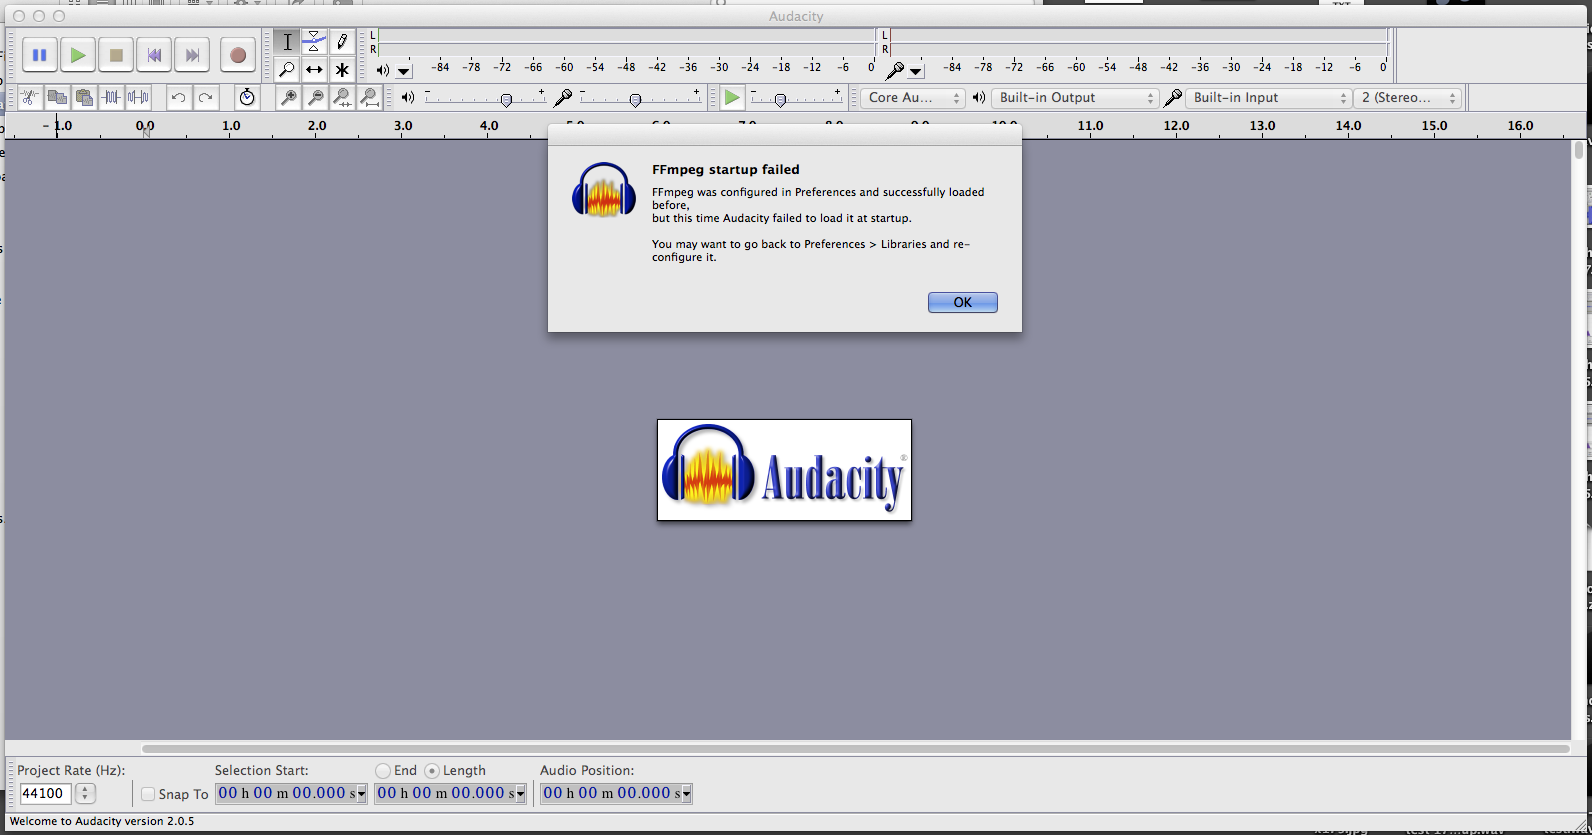Click the Copy icon in edit toolbar
The height and width of the screenshot is (835, 1592).
tap(57, 97)
